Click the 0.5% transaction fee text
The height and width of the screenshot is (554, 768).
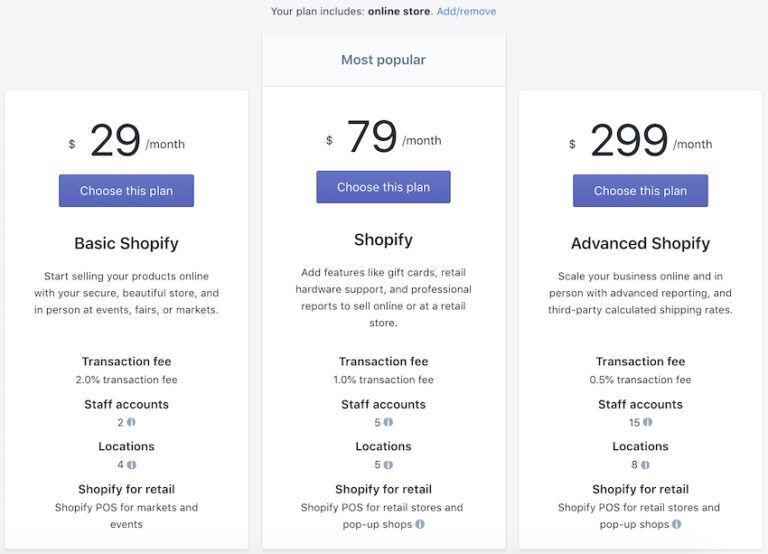click(x=640, y=380)
